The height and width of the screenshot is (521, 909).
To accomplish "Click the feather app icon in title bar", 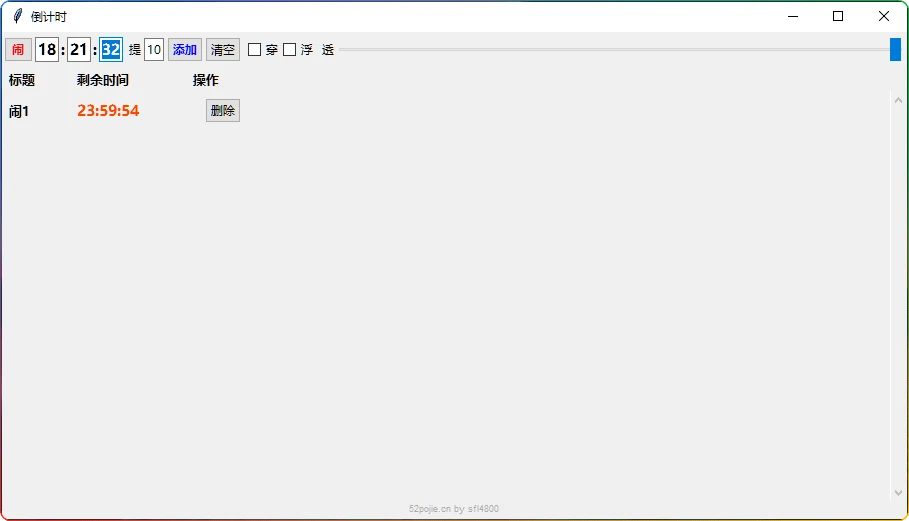I will pos(17,16).
